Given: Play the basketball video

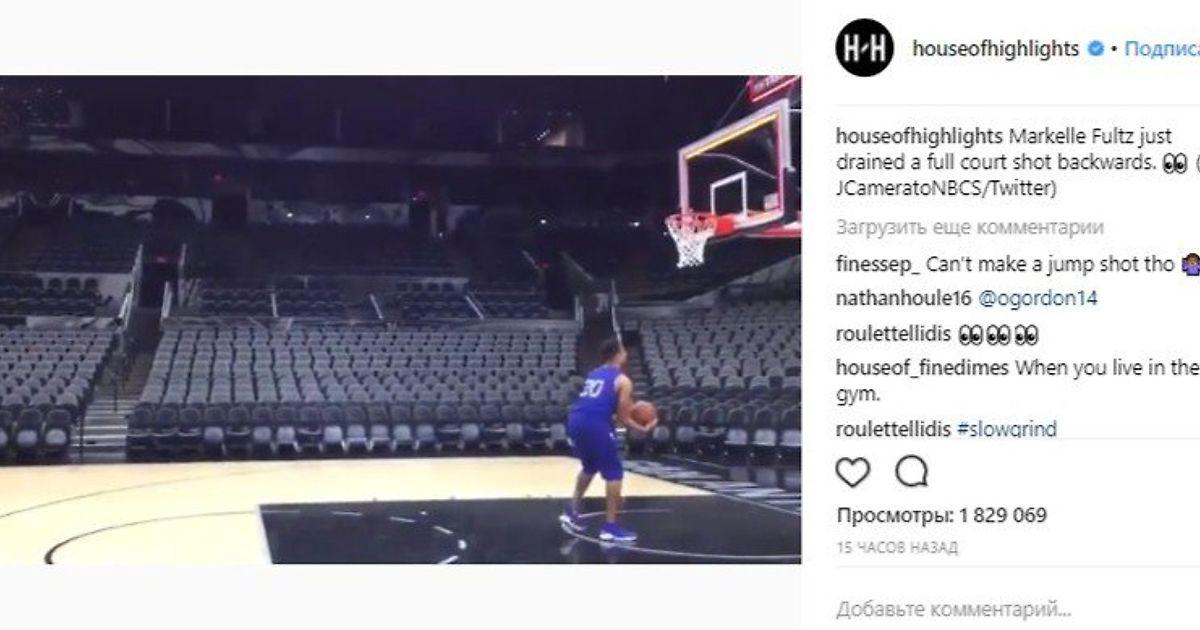Looking at the screenshot, I should 400,320.
